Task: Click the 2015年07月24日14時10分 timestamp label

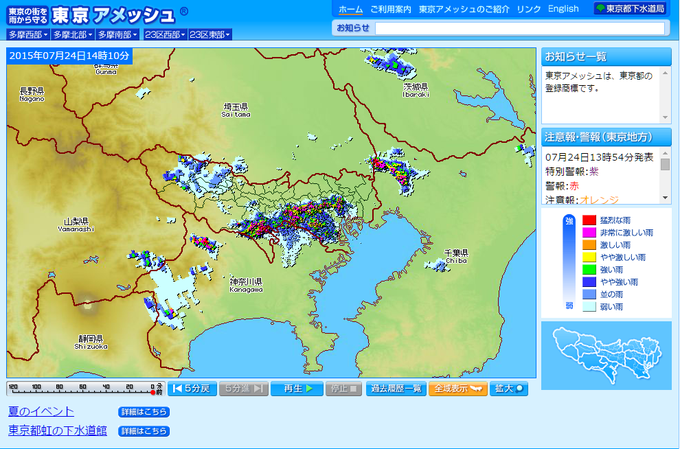Action: [69, 56]
